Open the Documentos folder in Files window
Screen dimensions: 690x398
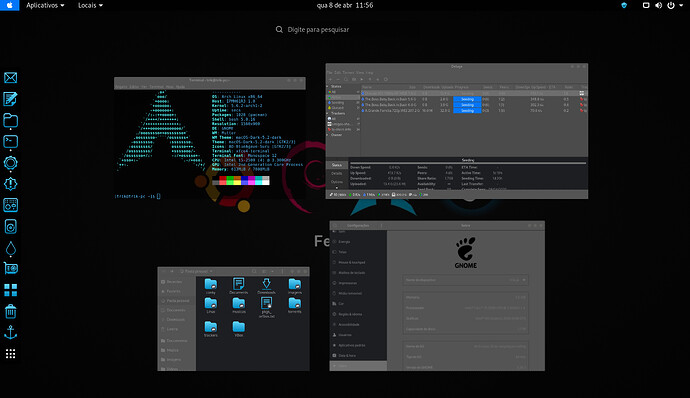239,286
